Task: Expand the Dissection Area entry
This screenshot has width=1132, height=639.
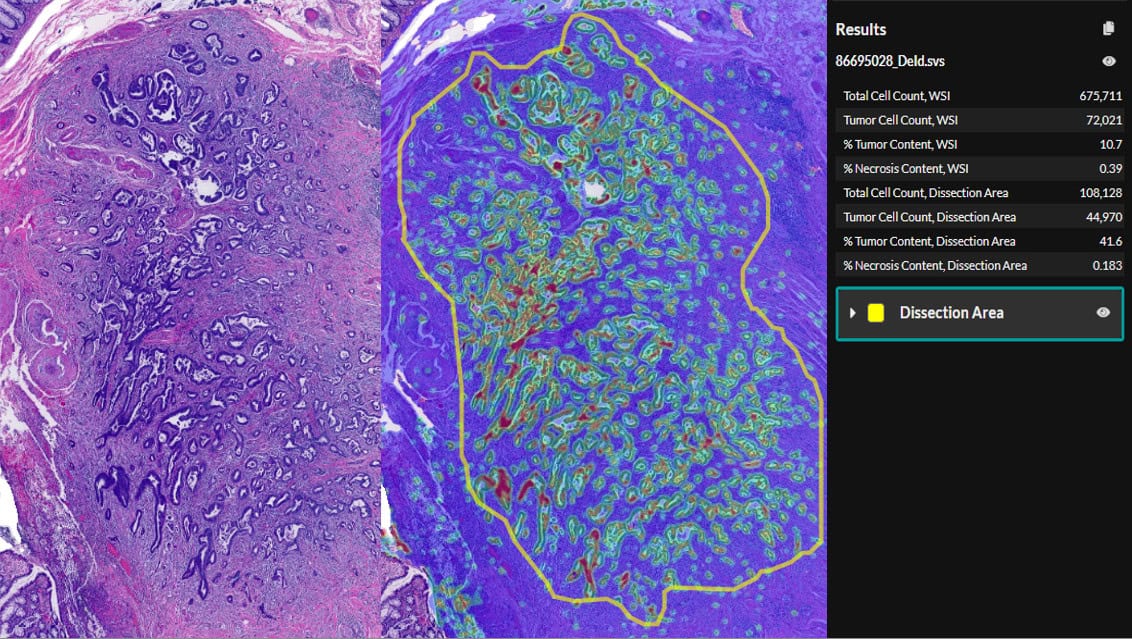Action: click(x=853, y=313)
